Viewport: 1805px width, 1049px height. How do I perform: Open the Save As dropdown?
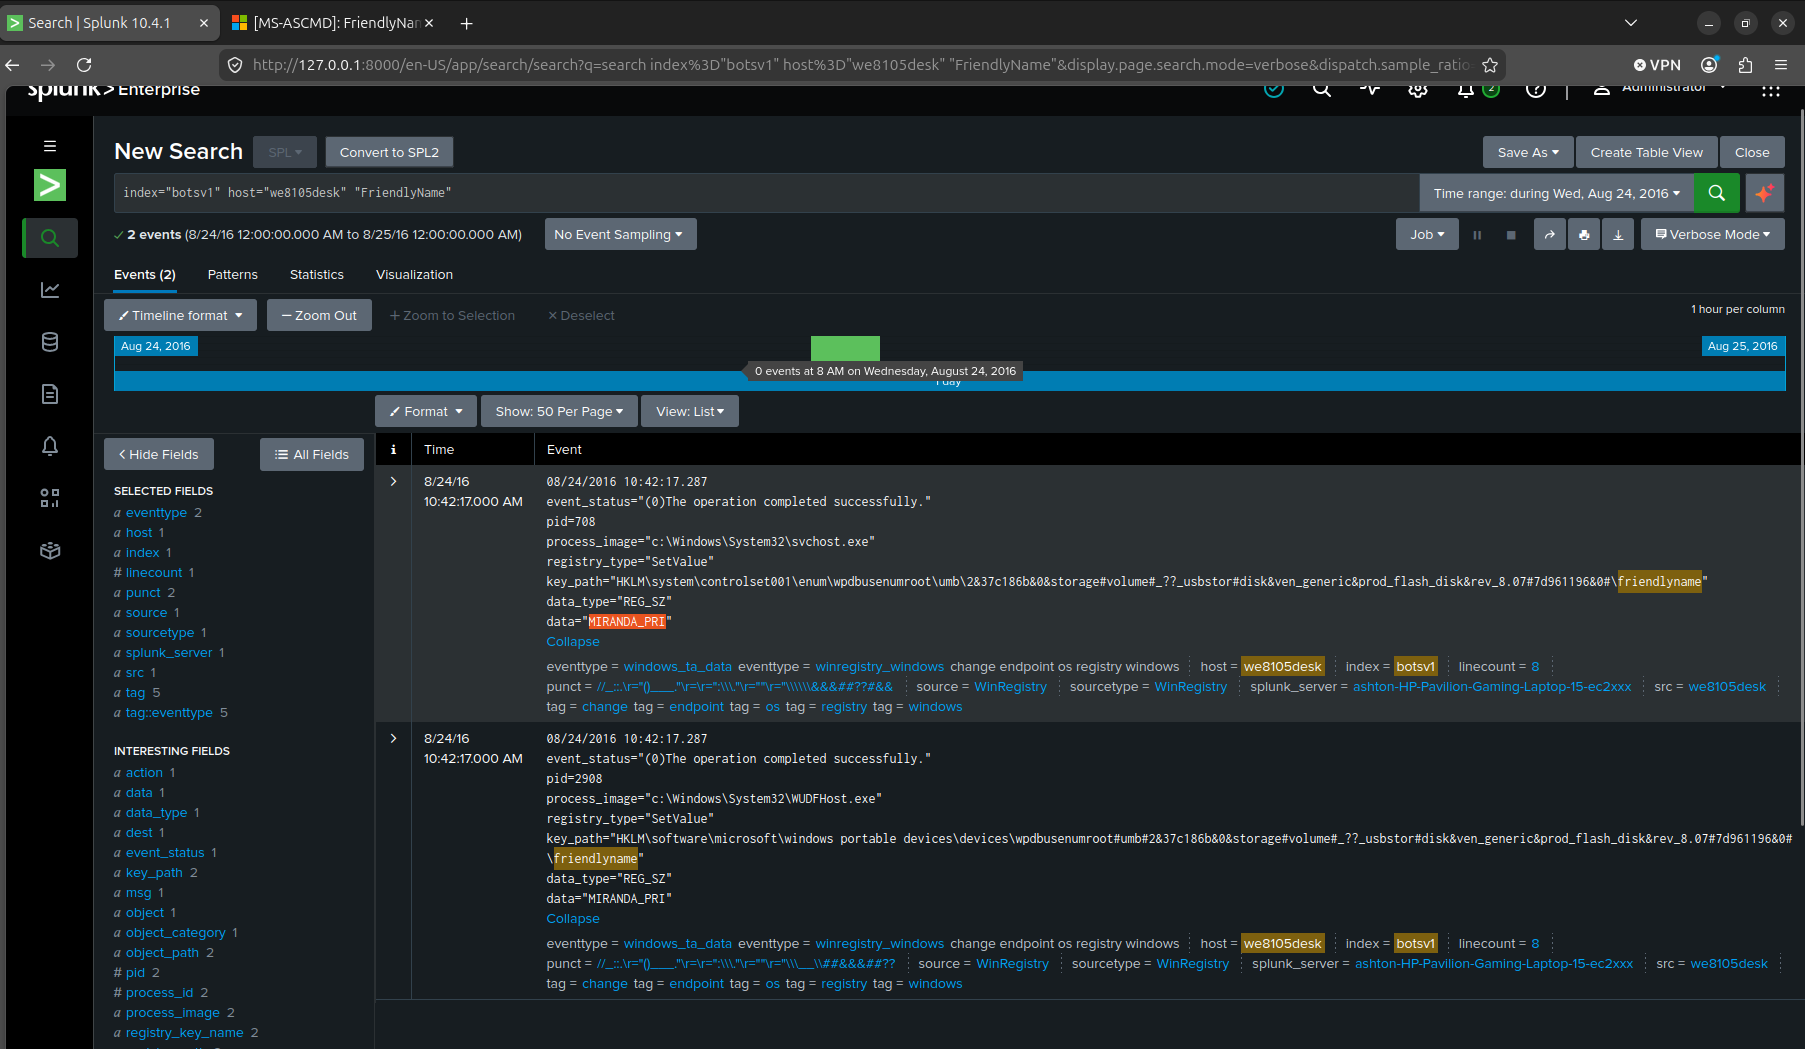(x=1528, y=152)
